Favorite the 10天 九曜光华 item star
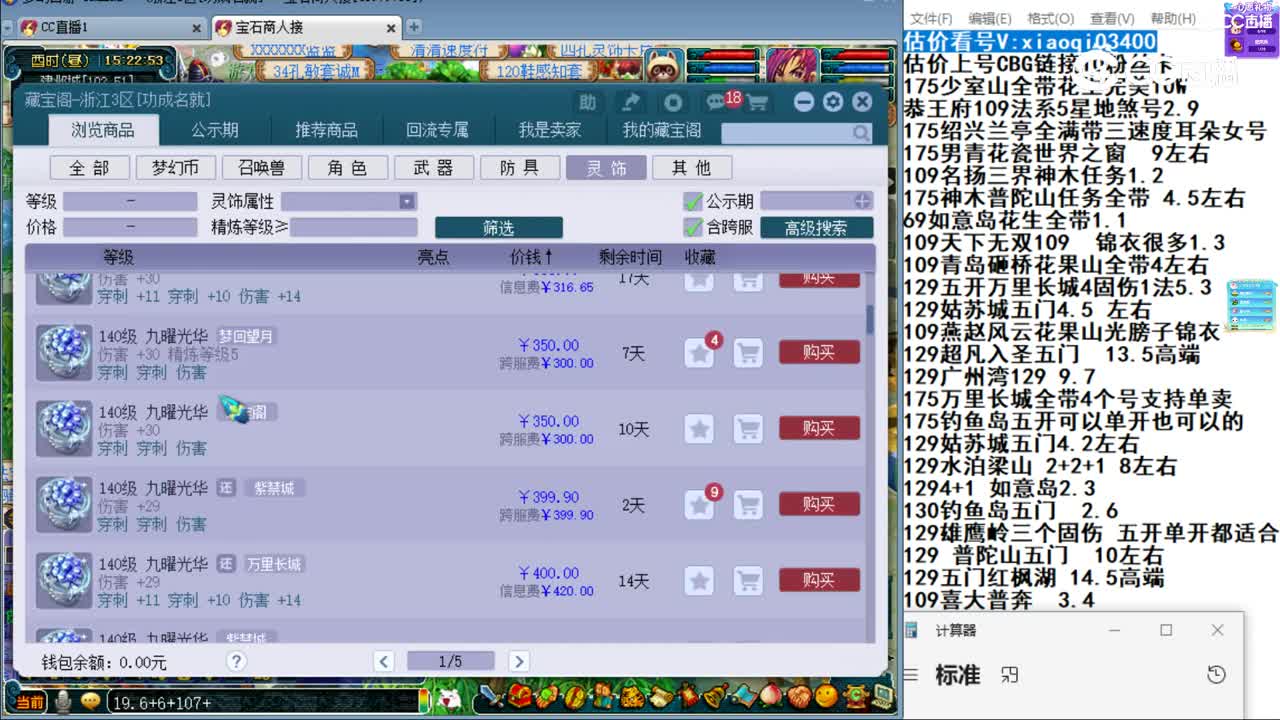The height and width of the screenshot is (720, 1280). point(699,429)
